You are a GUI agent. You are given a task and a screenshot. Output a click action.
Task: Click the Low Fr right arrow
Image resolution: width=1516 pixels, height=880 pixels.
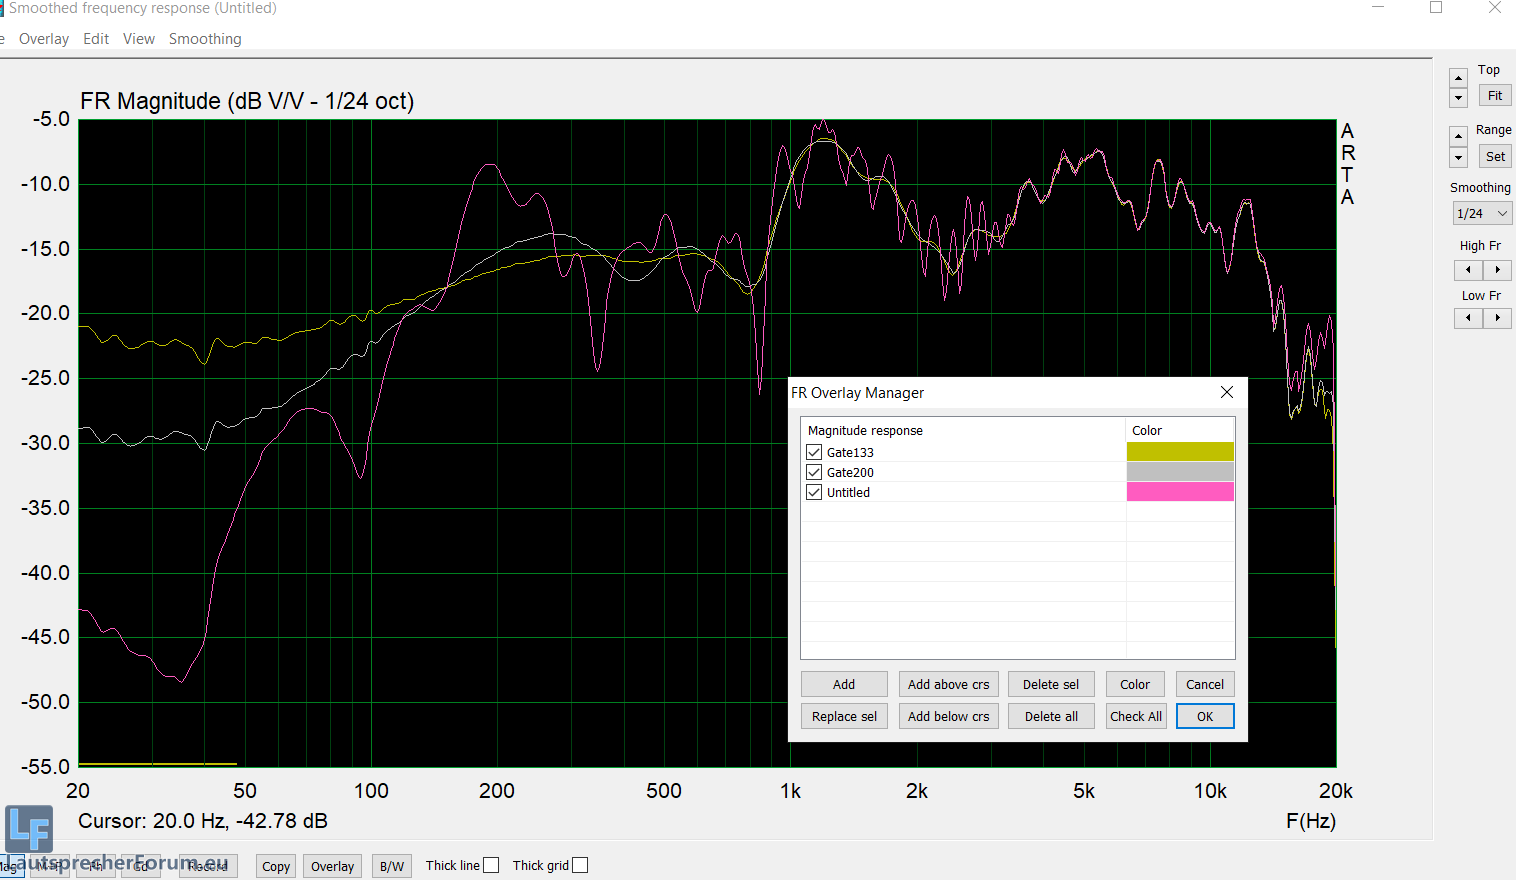pos(1497,318)
